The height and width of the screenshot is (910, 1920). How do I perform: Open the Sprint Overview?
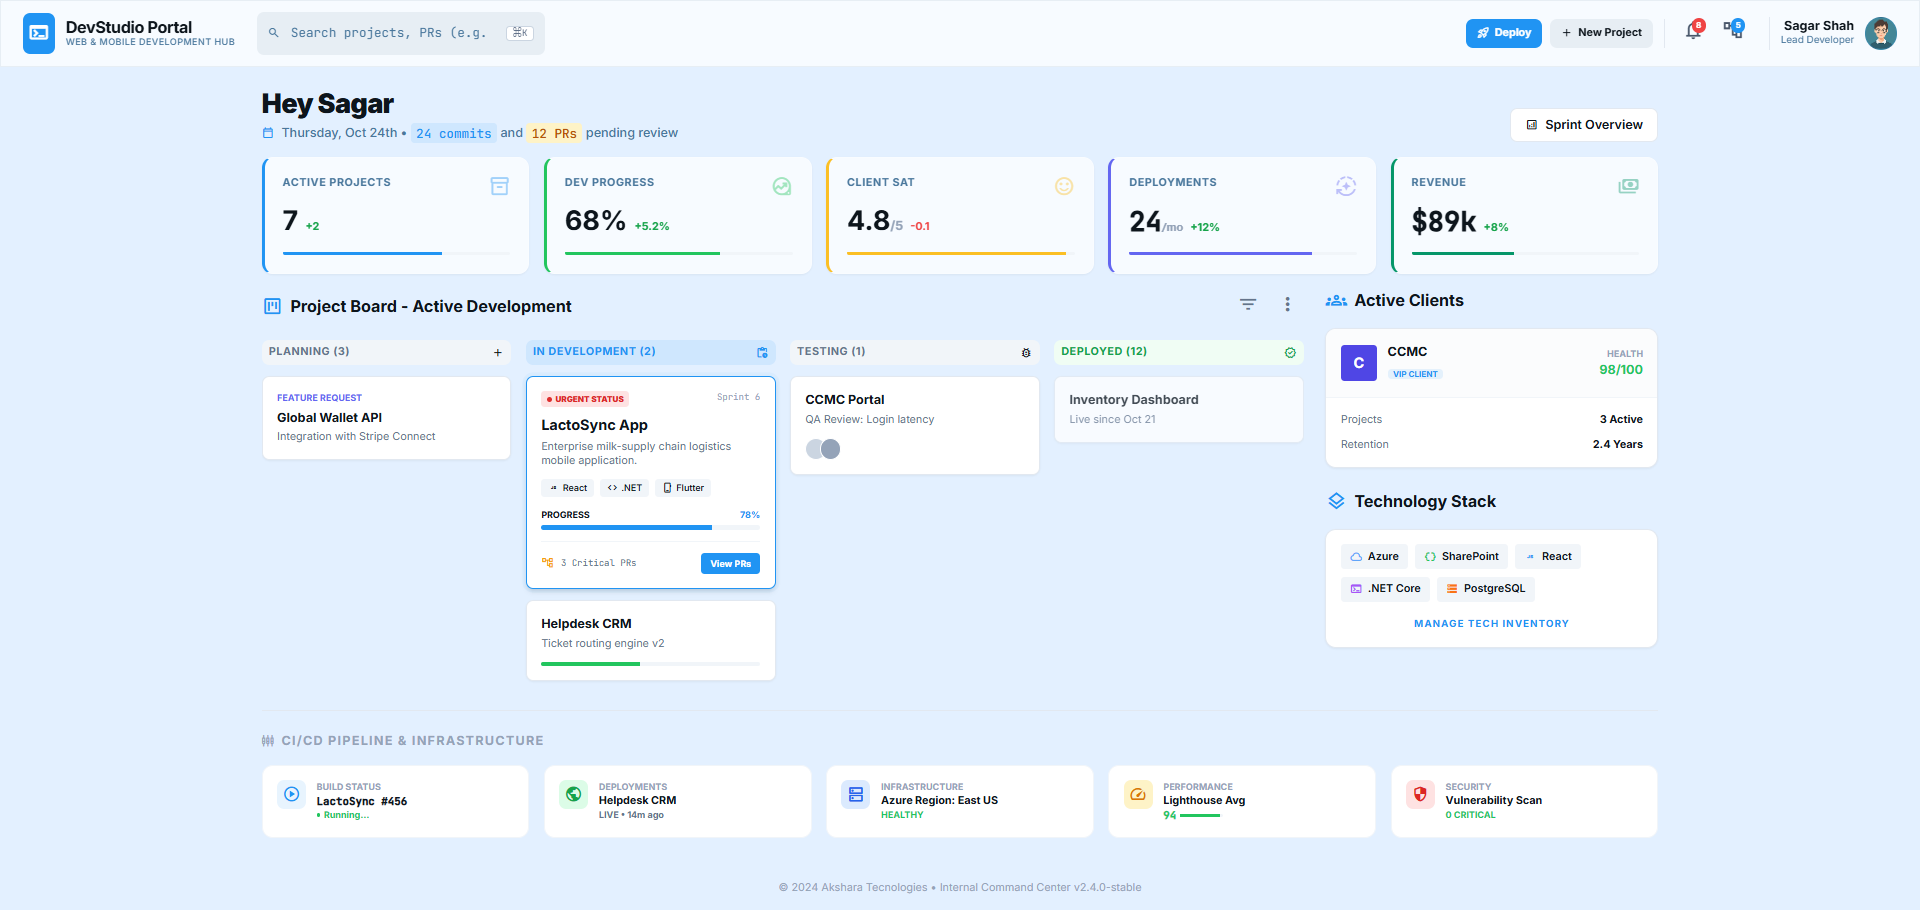[1583, 125]
